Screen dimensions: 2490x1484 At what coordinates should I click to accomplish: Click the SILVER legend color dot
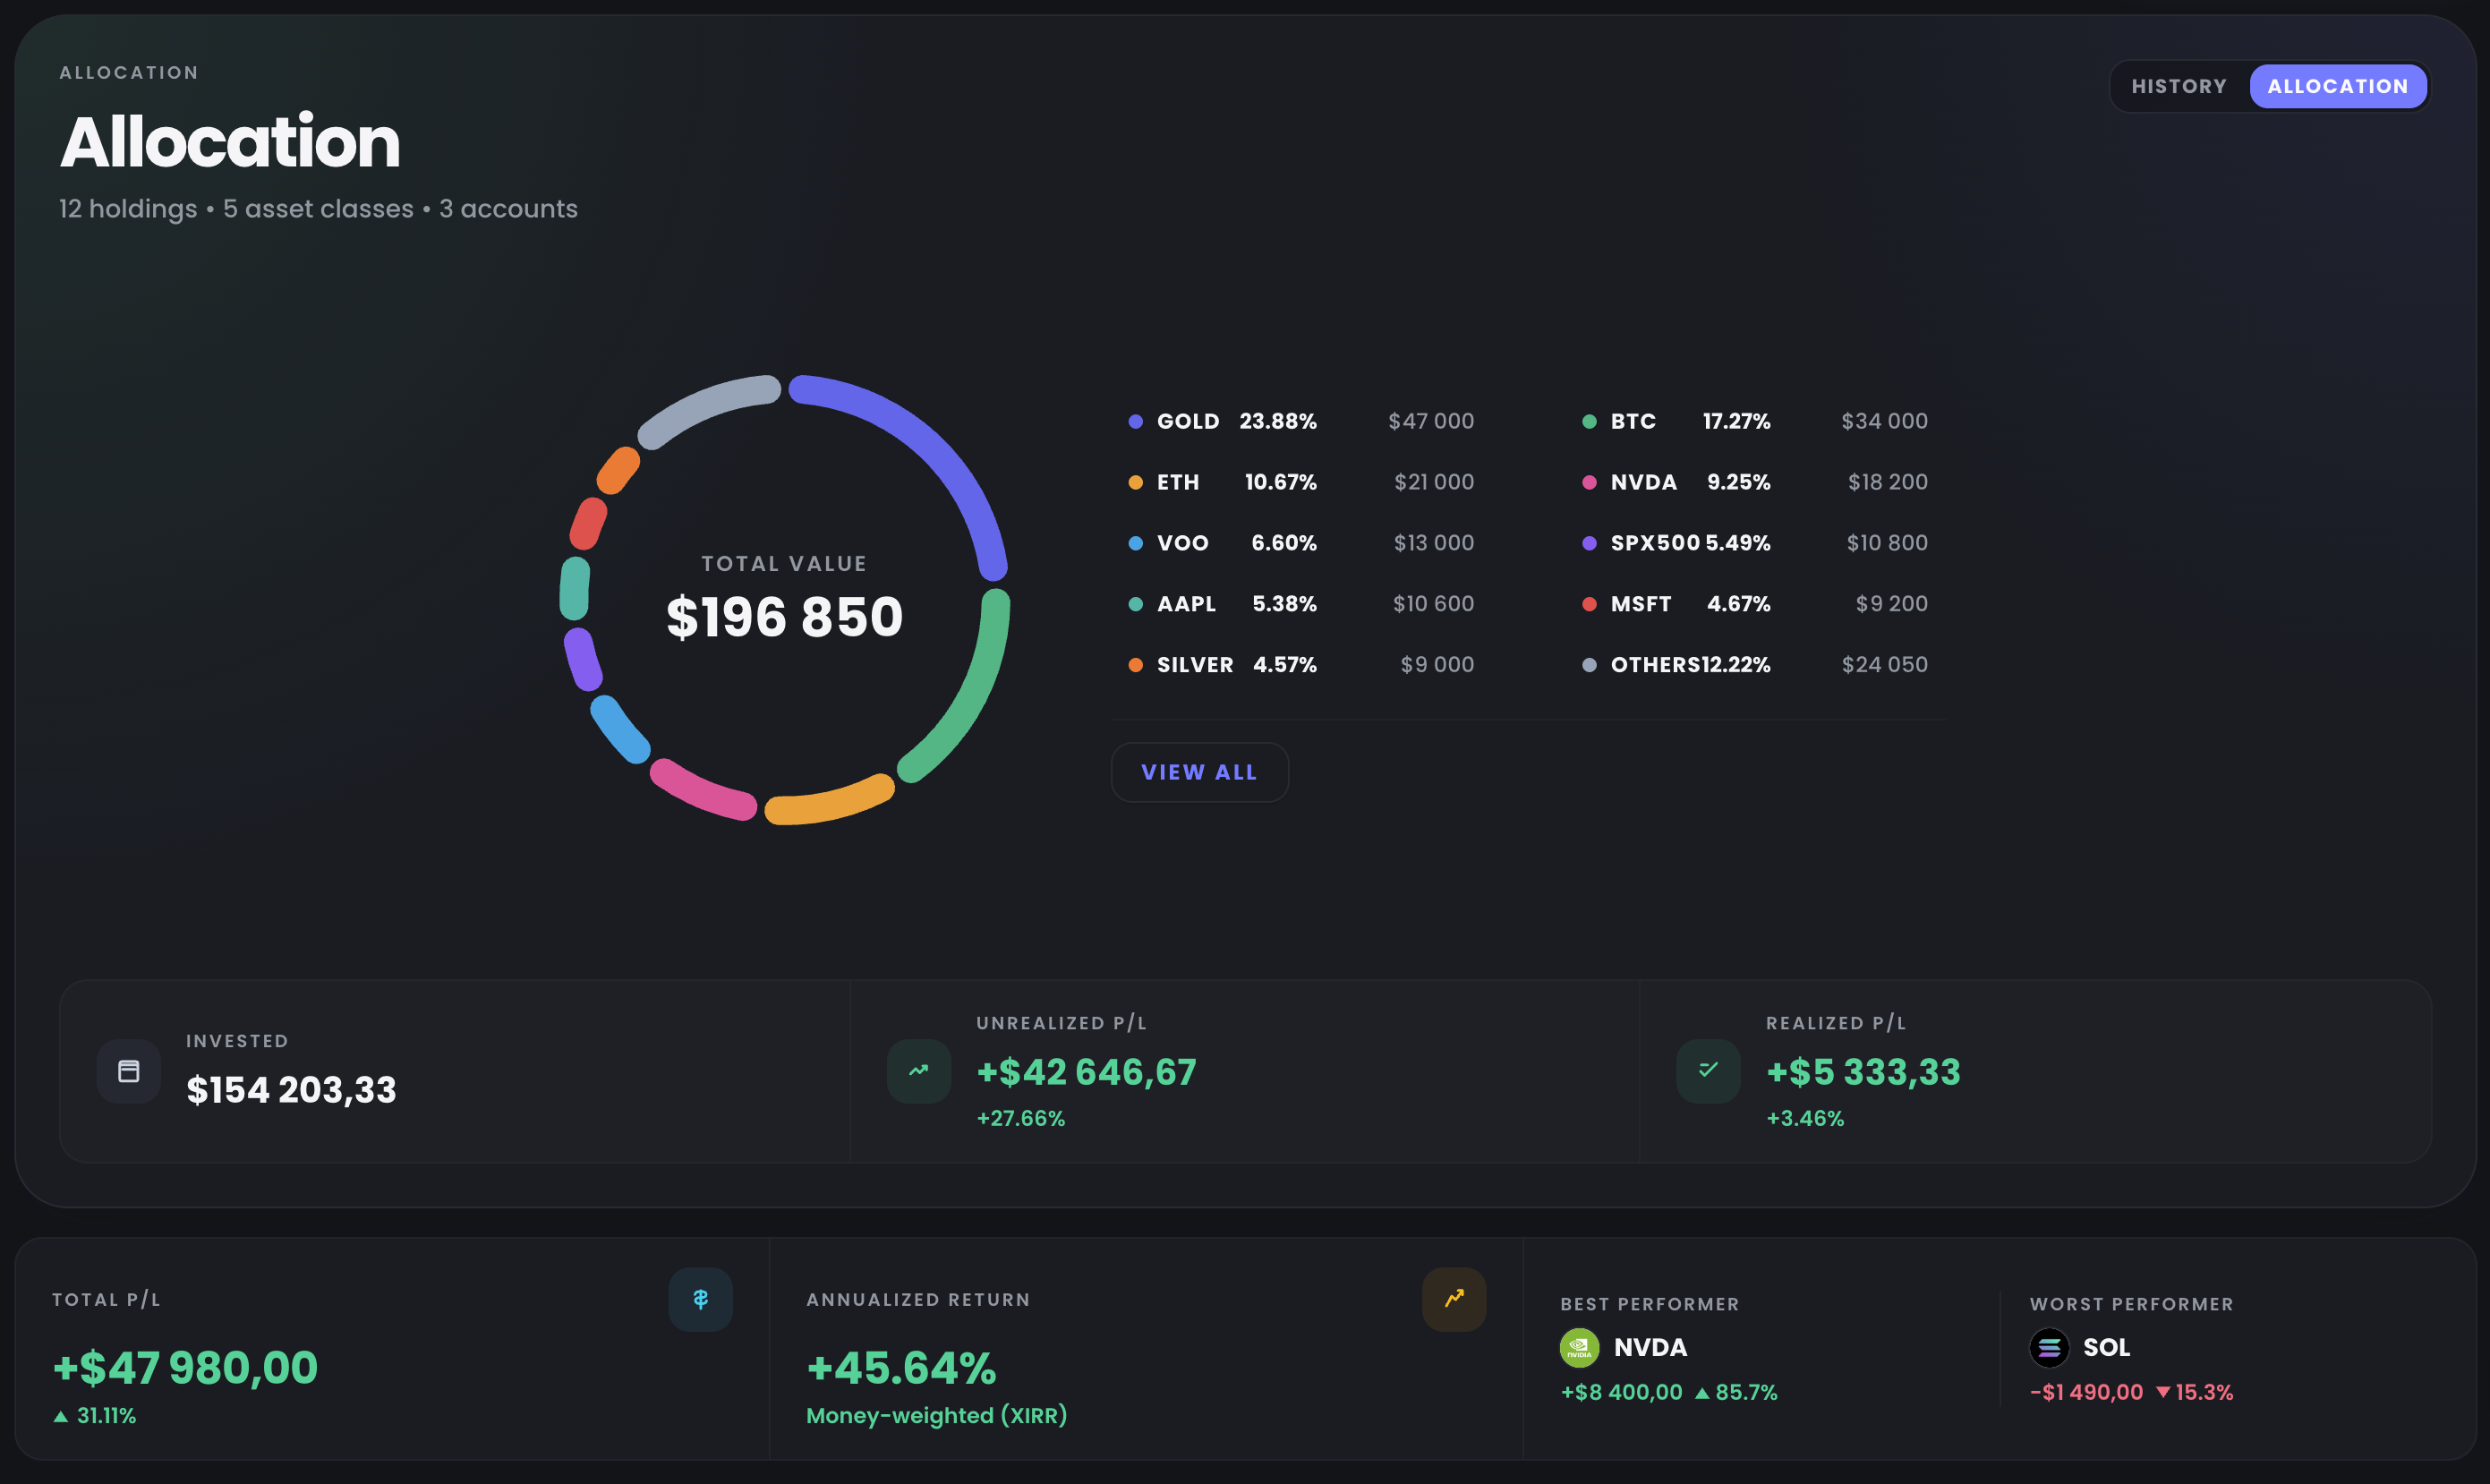click(1135, 665)
